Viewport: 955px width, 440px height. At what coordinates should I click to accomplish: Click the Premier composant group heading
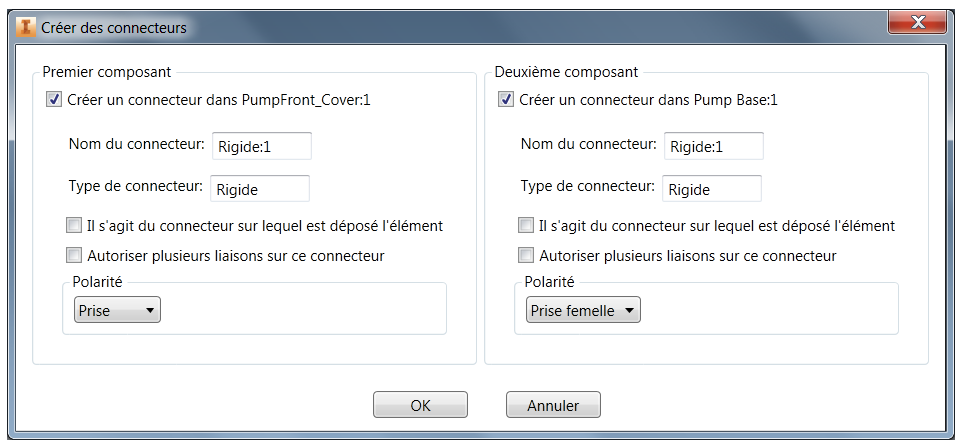(x=106, y=72)
